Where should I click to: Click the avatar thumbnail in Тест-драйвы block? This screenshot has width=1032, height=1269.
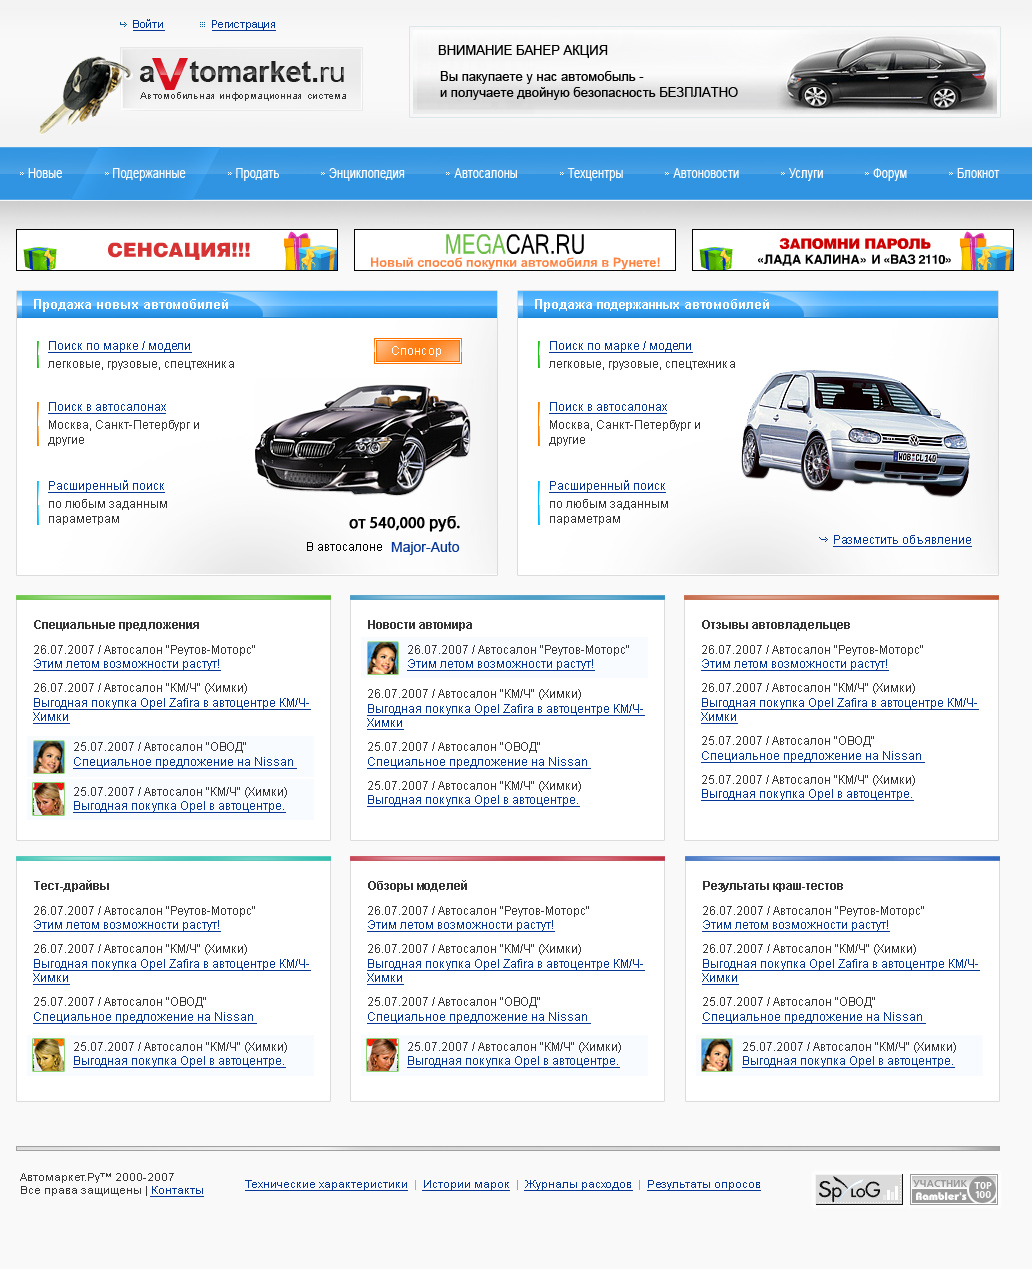click(49, 1055)
